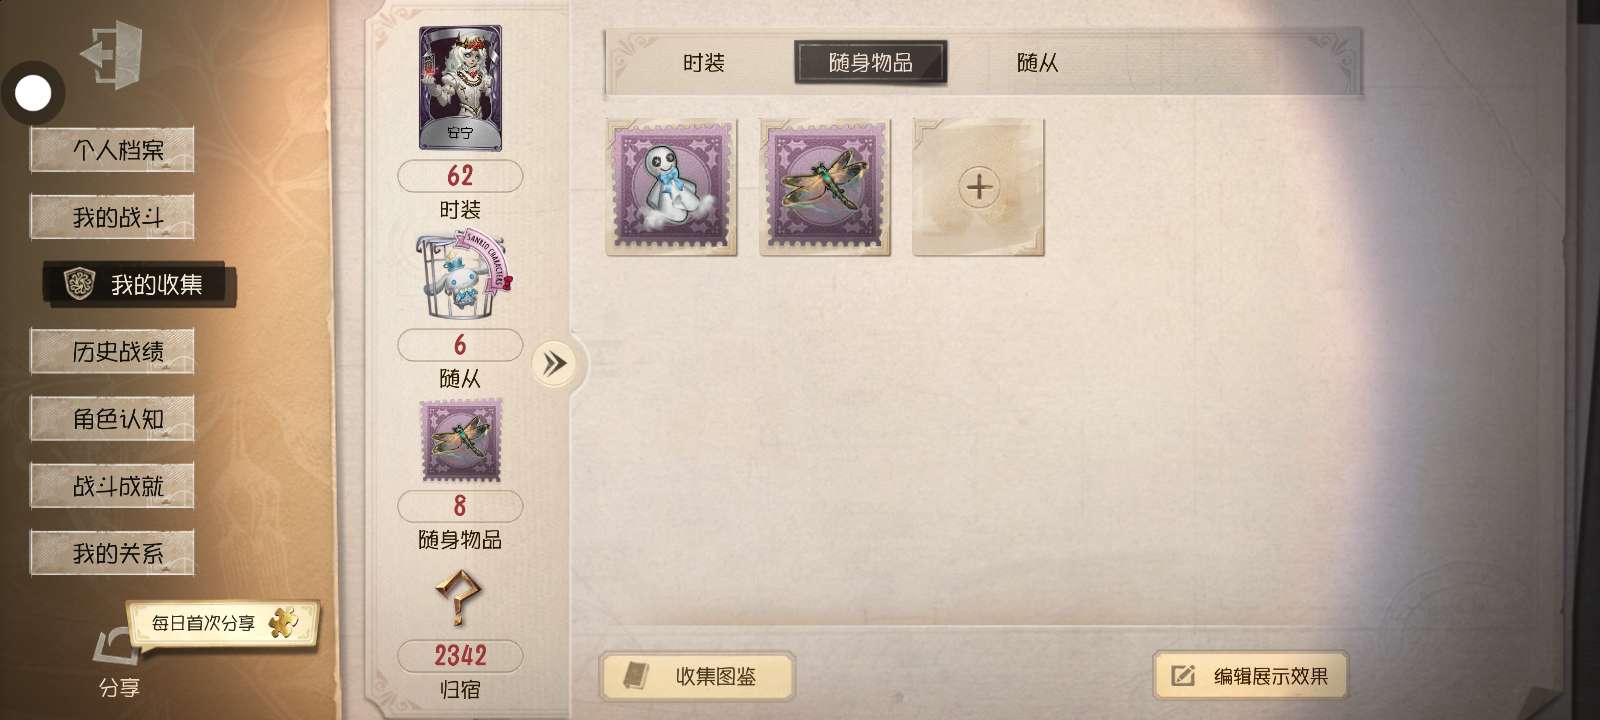Add an item to the empty plus slot
Viewport: 1600px width, 720px height.
click(x=978, y=187)
